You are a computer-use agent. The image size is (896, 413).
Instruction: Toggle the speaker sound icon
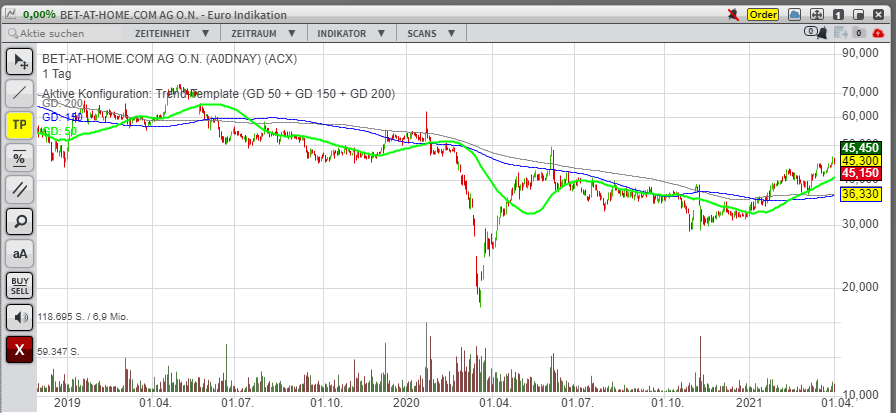pos(20,317)
